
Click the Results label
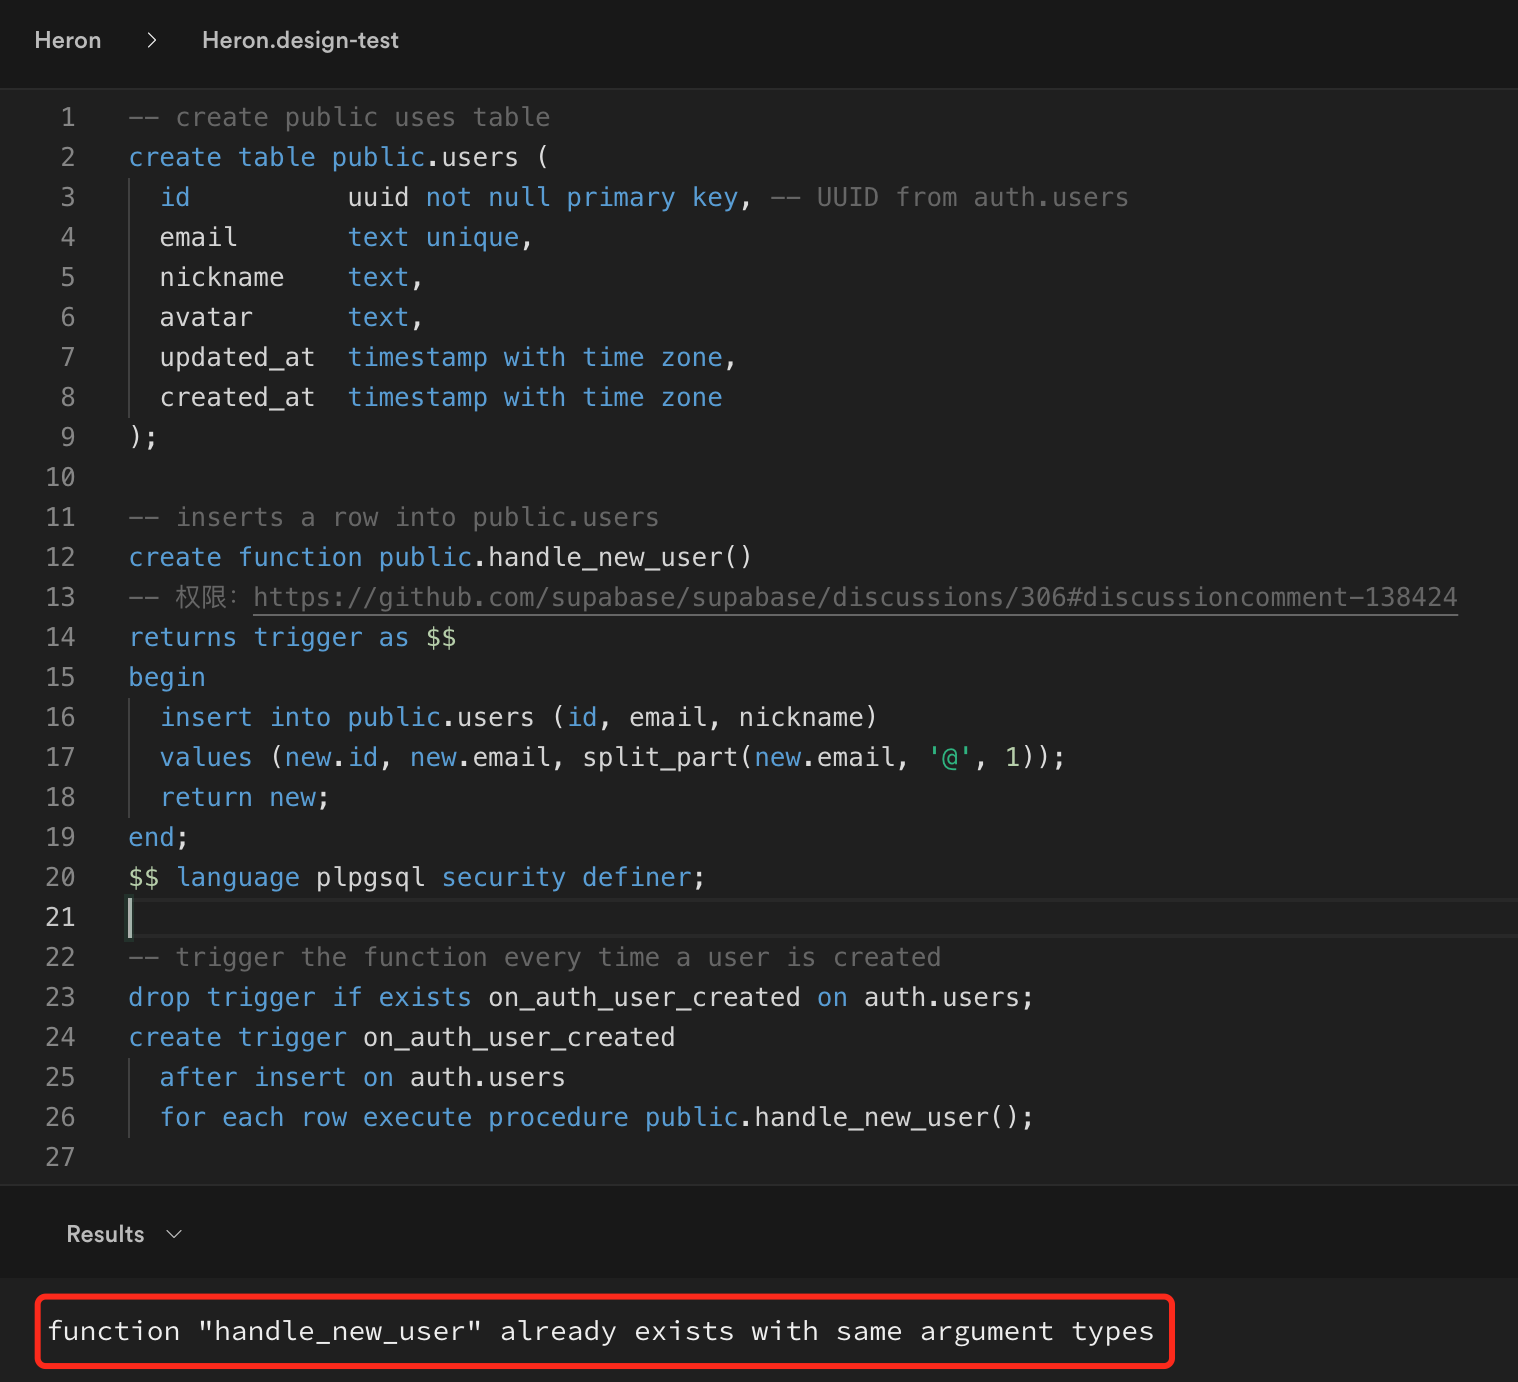pos(104,1234)
